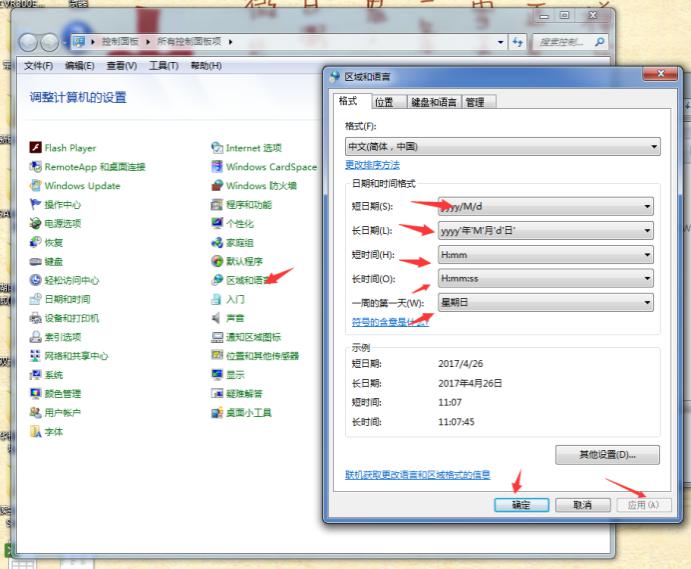Click the control panel search box
The width and height of the screenshot is (691, 569).
click(x=565, y=42)
